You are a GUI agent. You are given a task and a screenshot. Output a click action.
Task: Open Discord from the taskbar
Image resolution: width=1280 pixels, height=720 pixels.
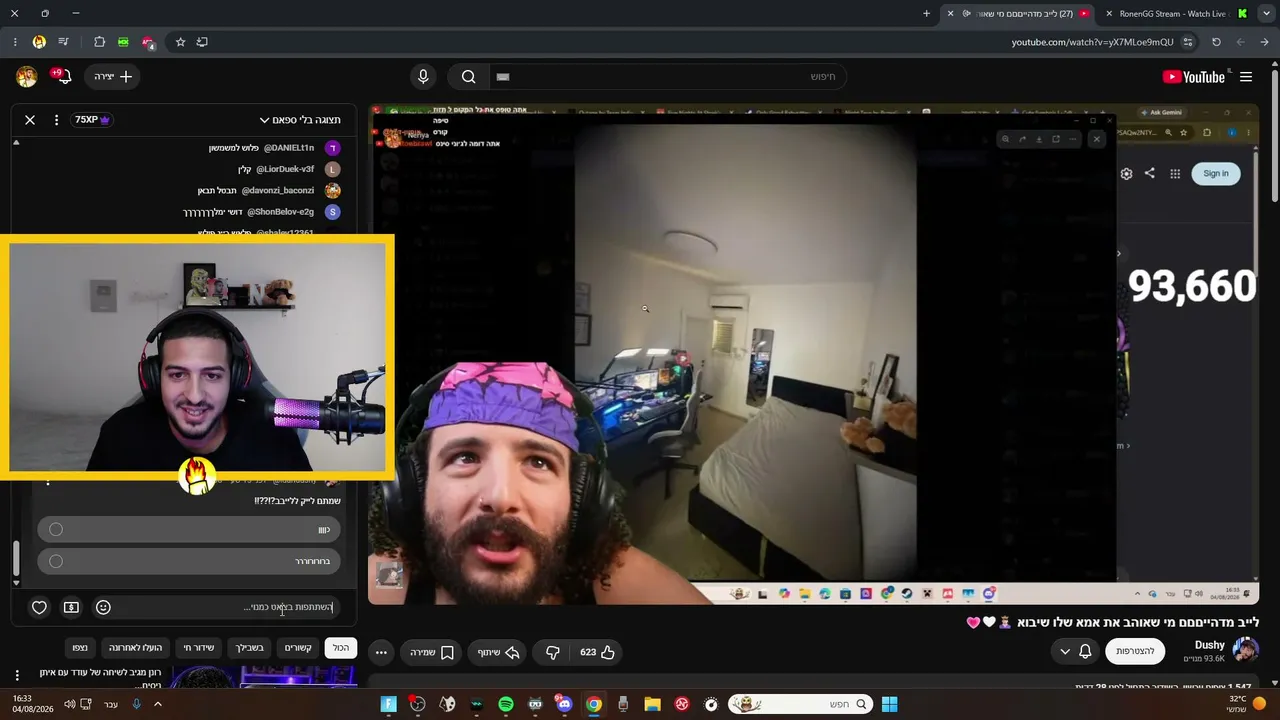pyautogui.click(x=564, y=704)
